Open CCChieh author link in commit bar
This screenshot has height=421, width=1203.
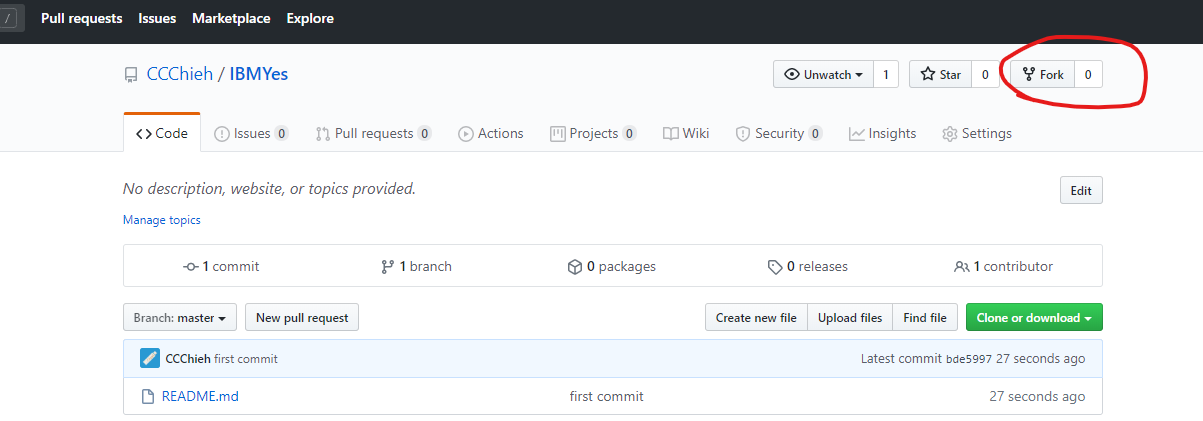click(x=188, y=359)
